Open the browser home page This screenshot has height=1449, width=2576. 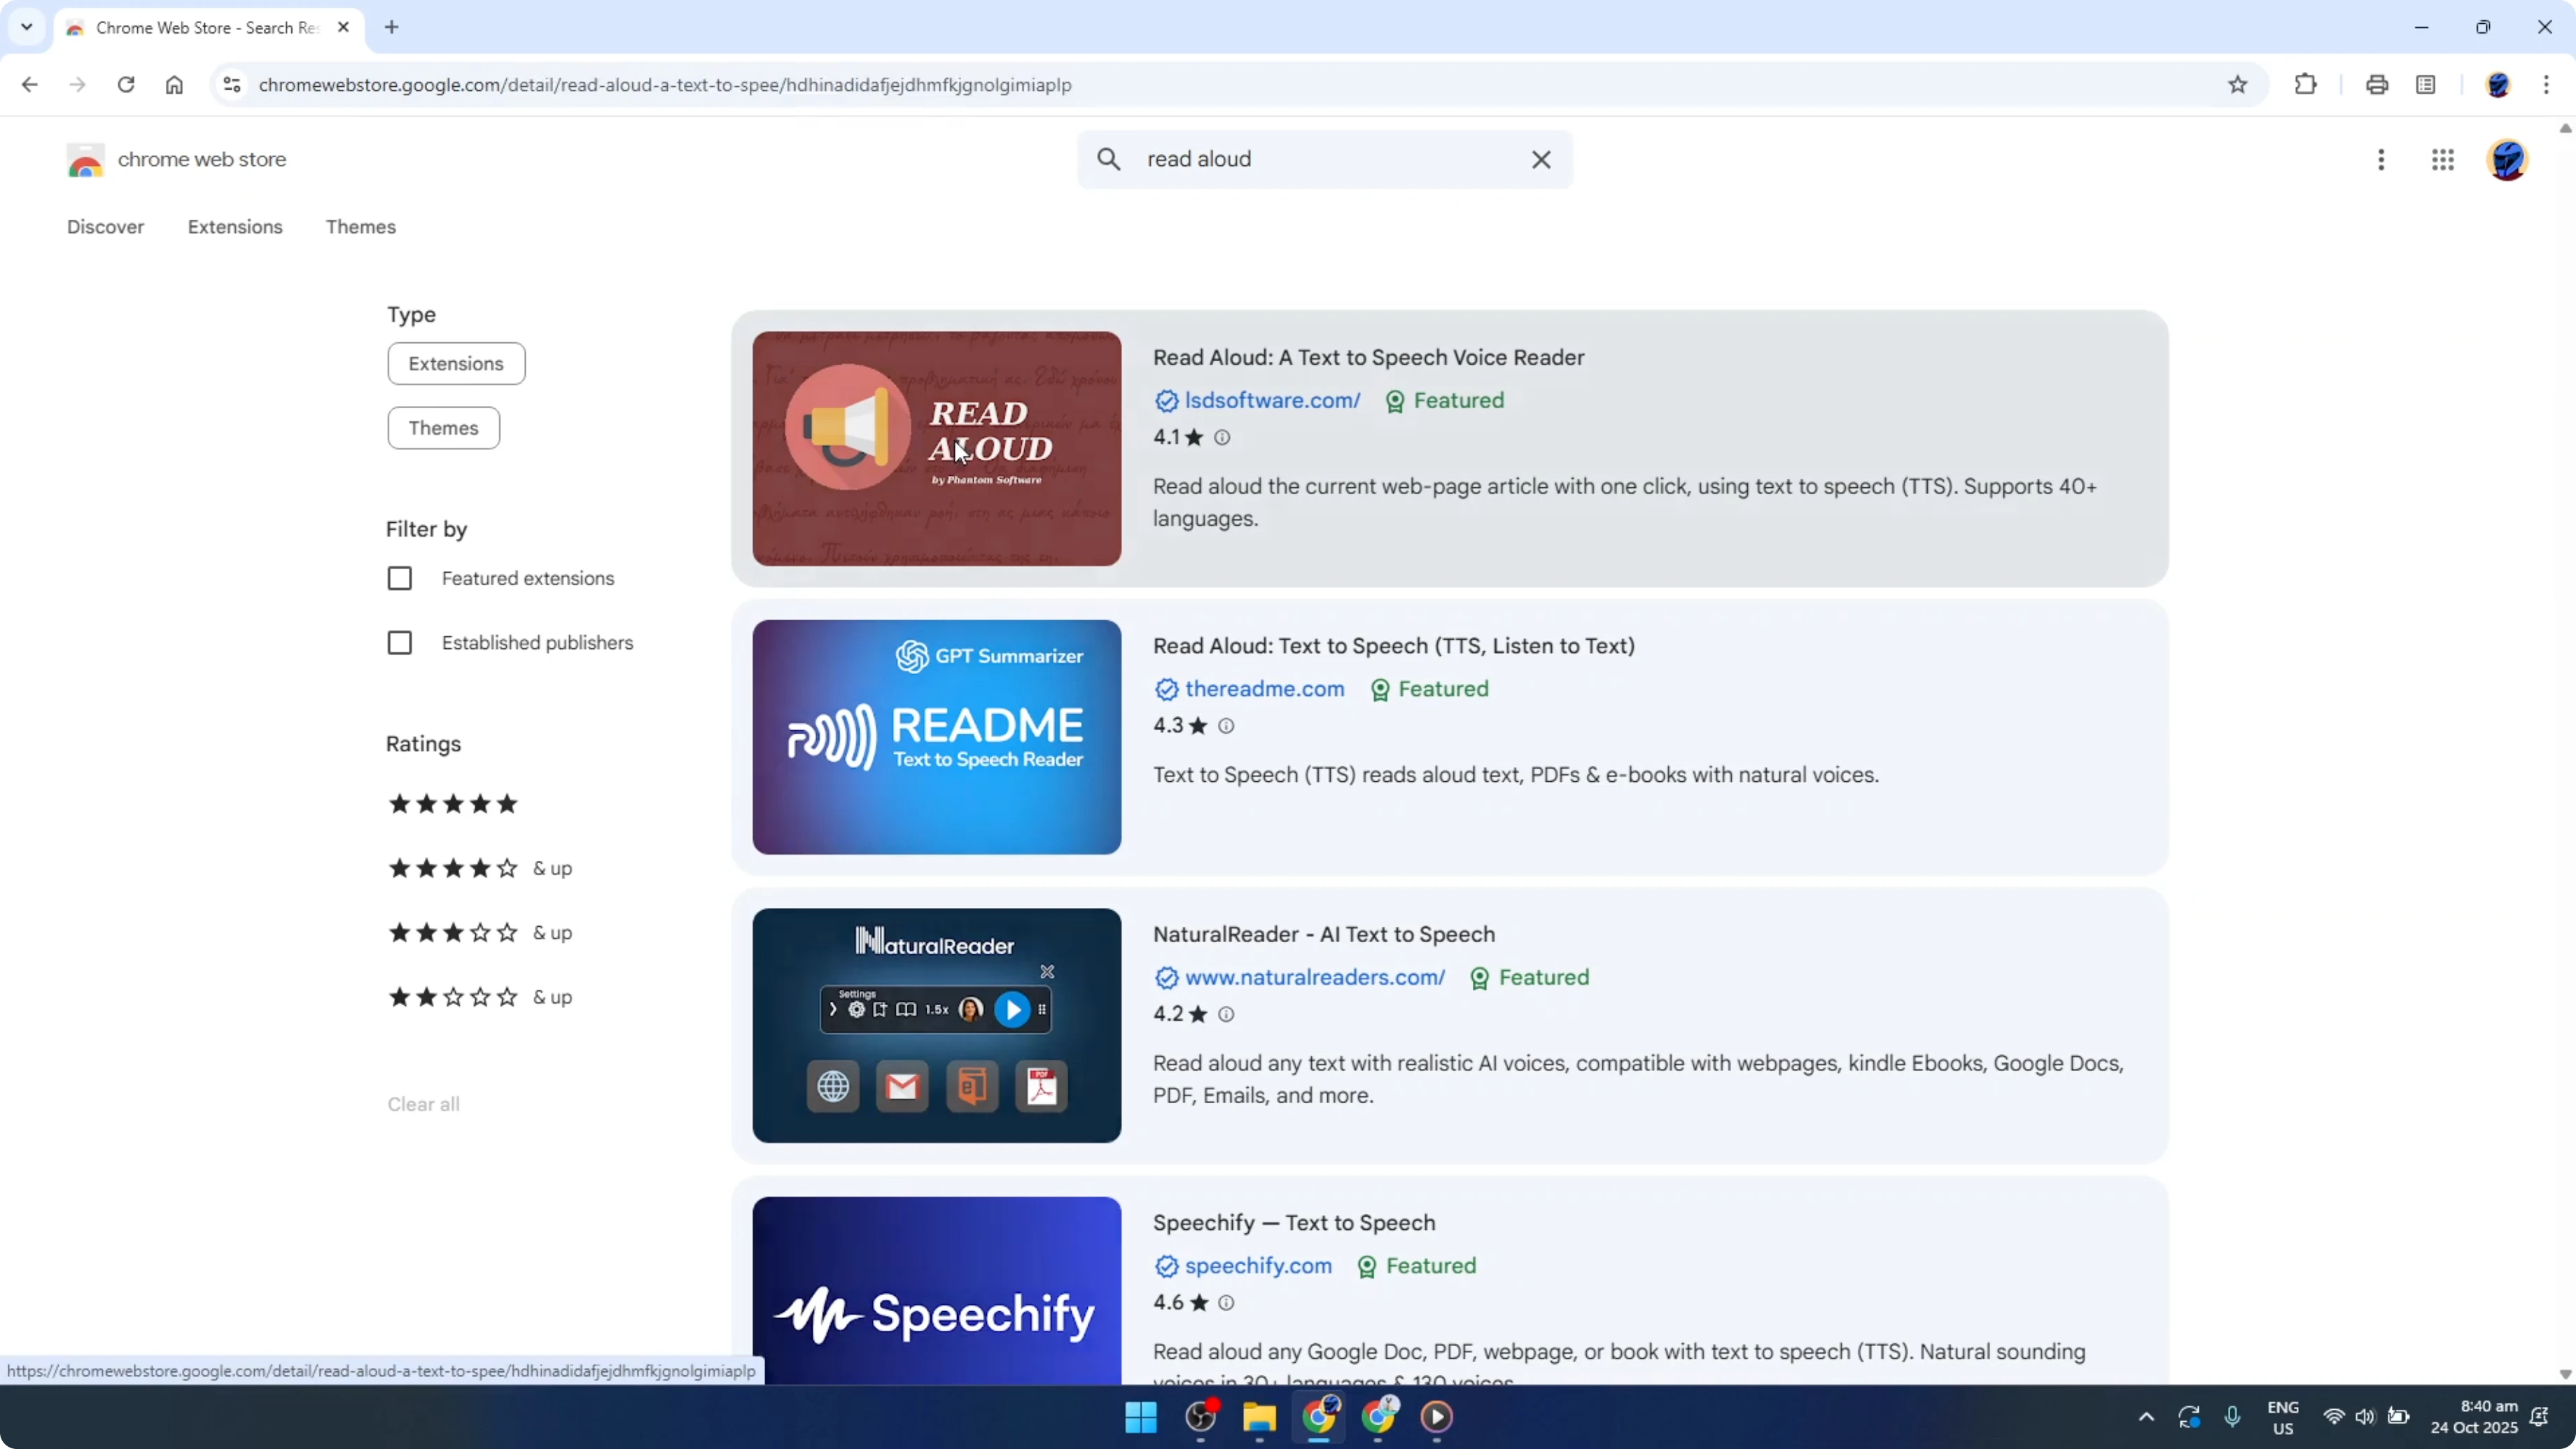coord(174,85)
